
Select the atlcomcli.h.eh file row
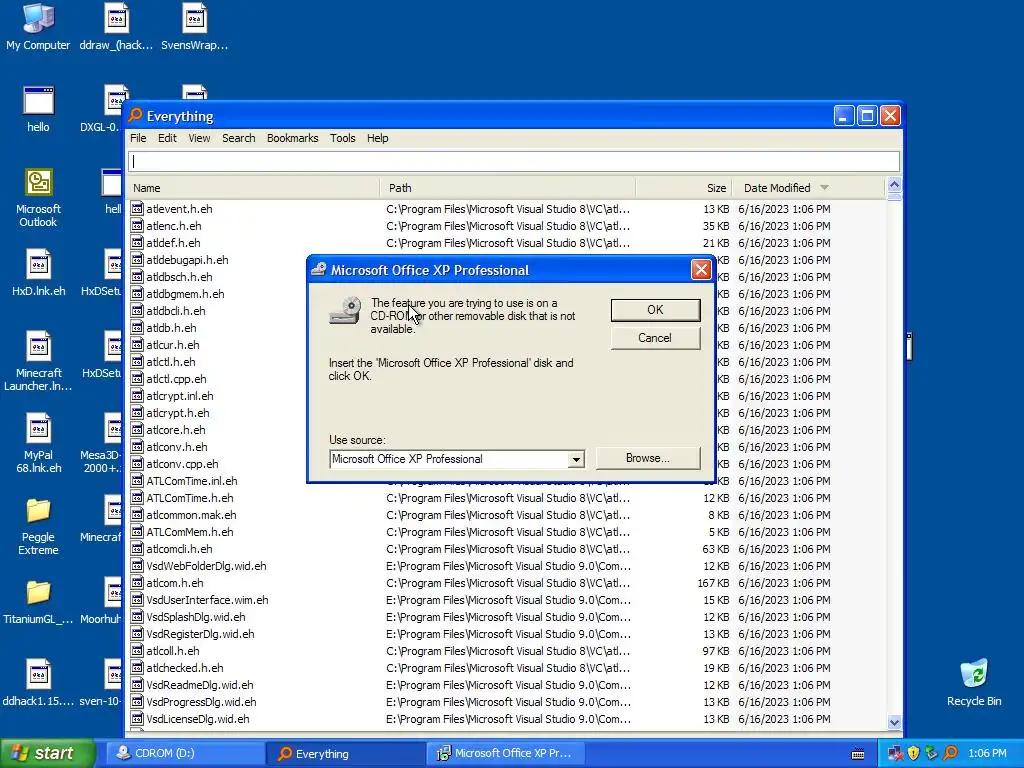point(505,549)
